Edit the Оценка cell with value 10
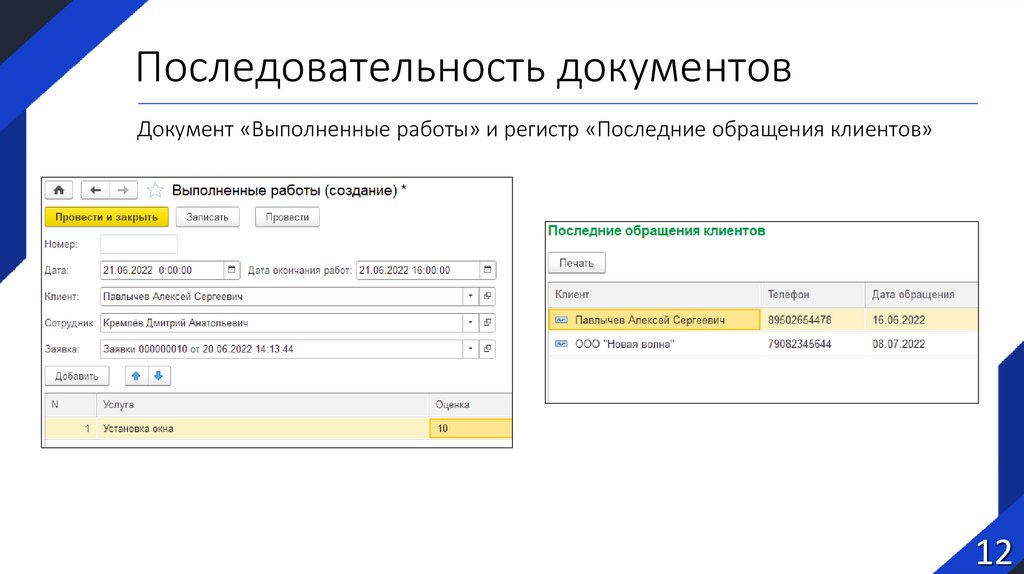This screenshot has height=574, width=1024. [x=471, y=428]
